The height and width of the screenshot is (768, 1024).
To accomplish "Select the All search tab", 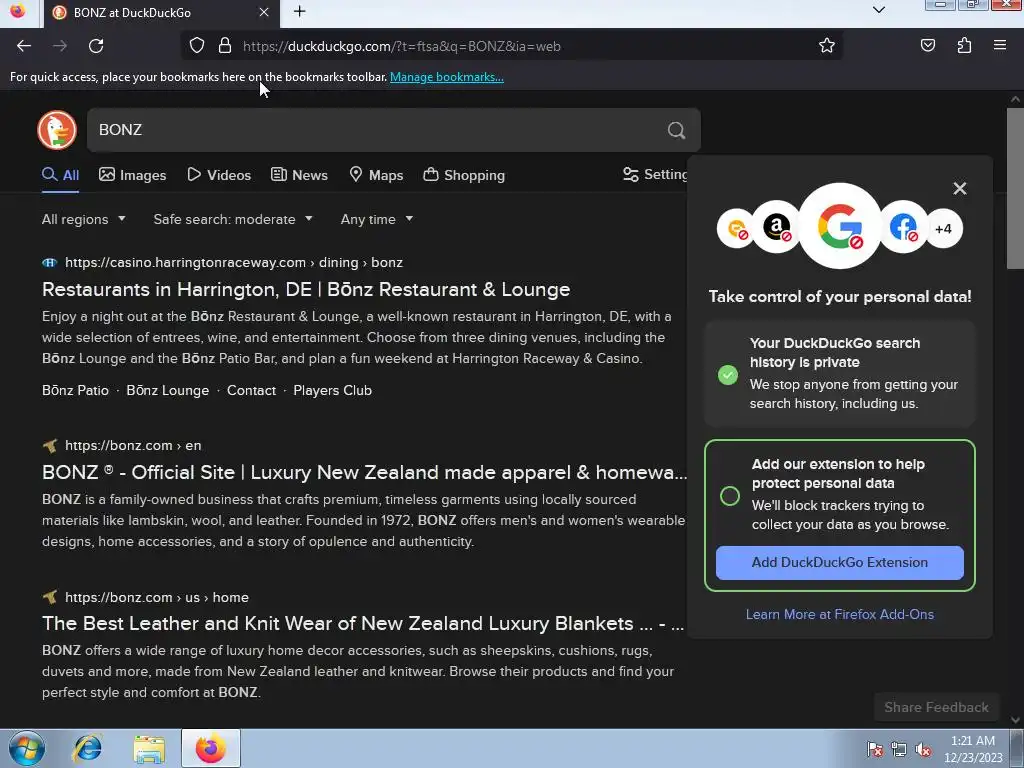I will pyautogui.click(x=60, y=175).
